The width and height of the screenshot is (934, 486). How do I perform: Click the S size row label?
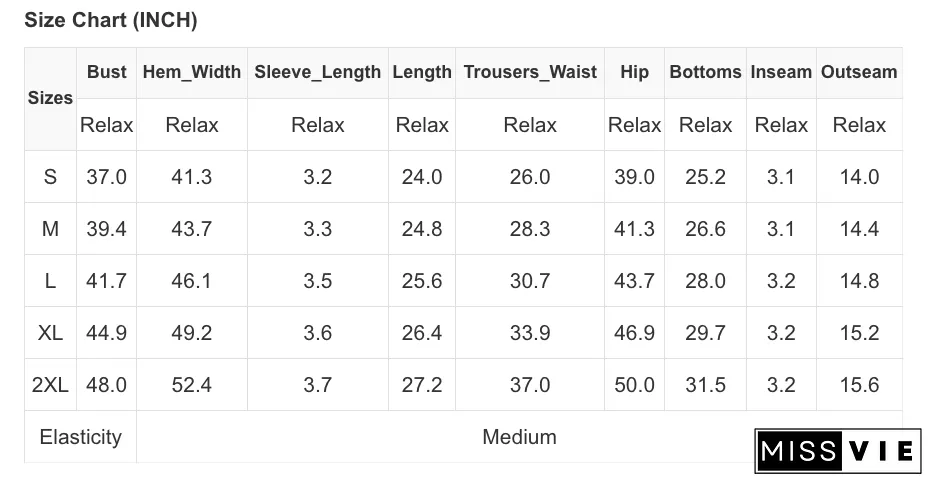[x=50, y=177]
